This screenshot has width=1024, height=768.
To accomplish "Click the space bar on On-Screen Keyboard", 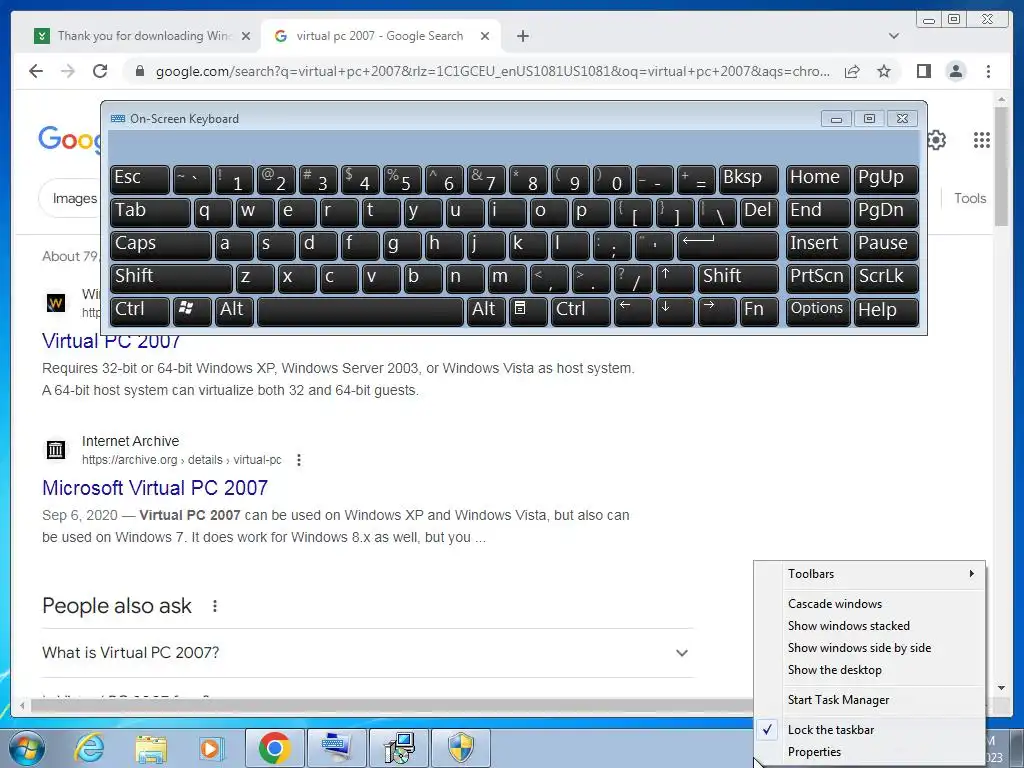I will 360,311.
